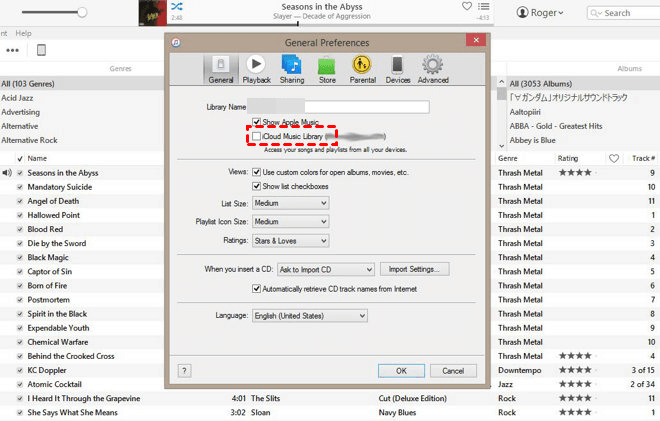Screen dimensions: 660x421
Task: Click star rating of Seasons in the Abyss
Action: [575, 173]
